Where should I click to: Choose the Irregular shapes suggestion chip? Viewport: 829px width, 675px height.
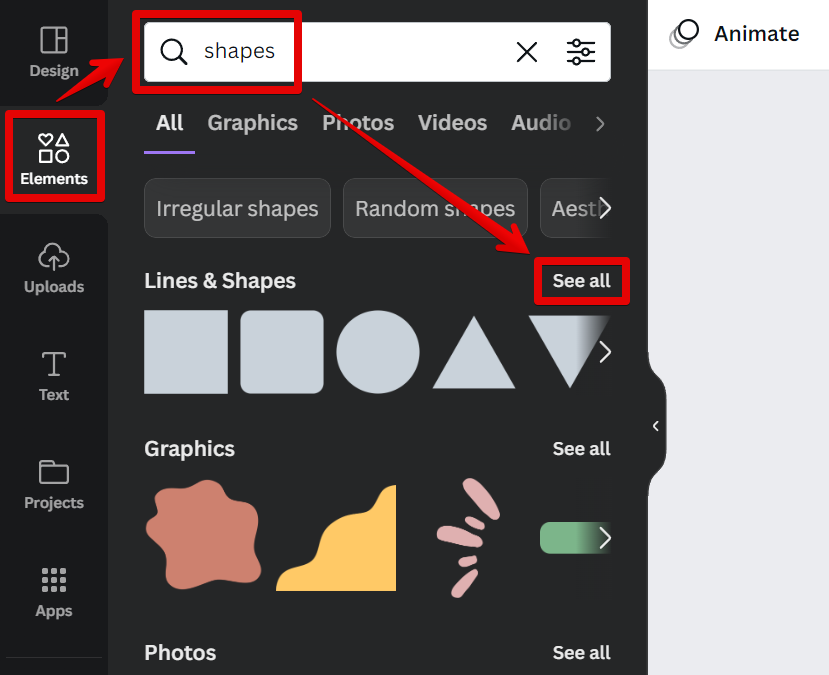[237, 209]
